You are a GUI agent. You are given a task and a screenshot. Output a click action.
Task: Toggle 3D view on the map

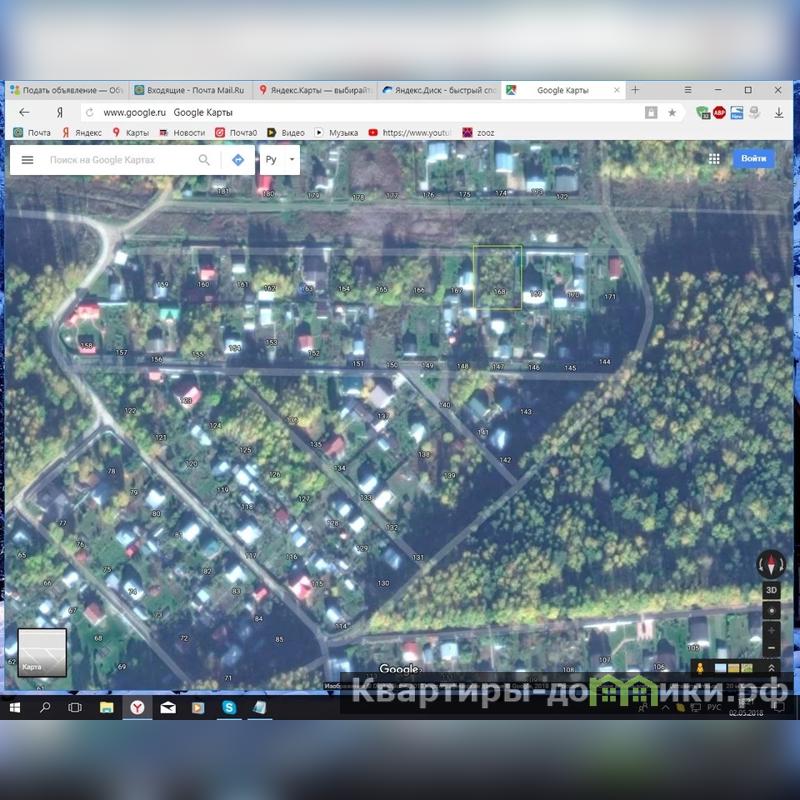point(770,590)
